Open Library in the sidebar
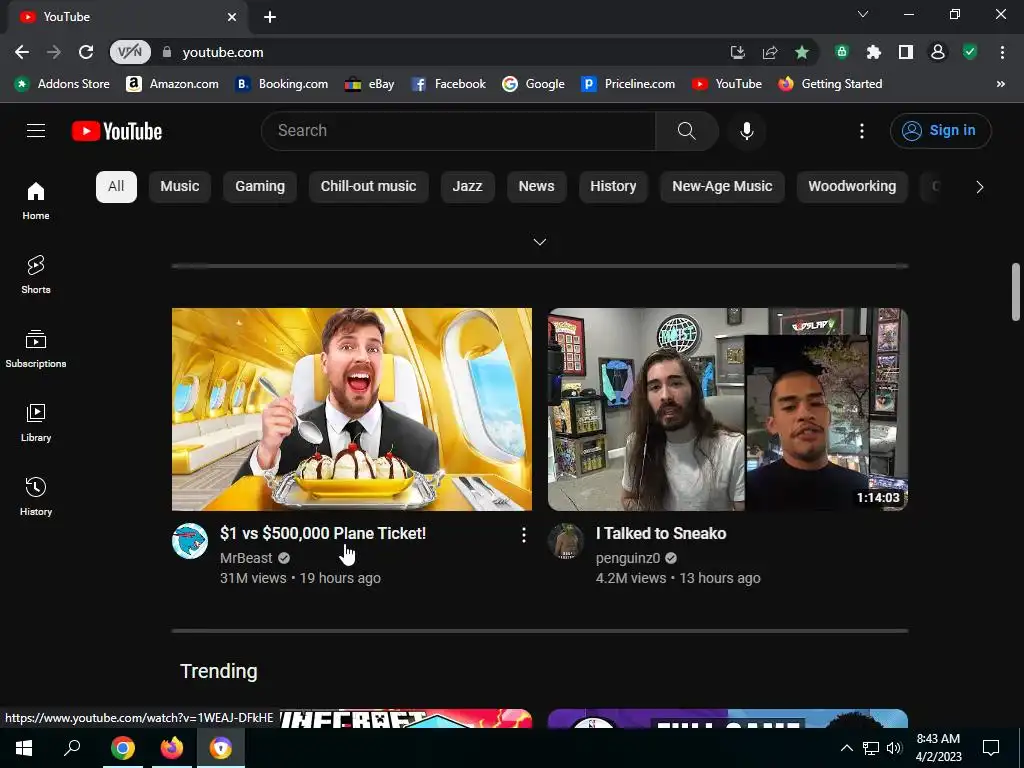Viewport: 1024px width, 768px height. [x=36, y=423]
